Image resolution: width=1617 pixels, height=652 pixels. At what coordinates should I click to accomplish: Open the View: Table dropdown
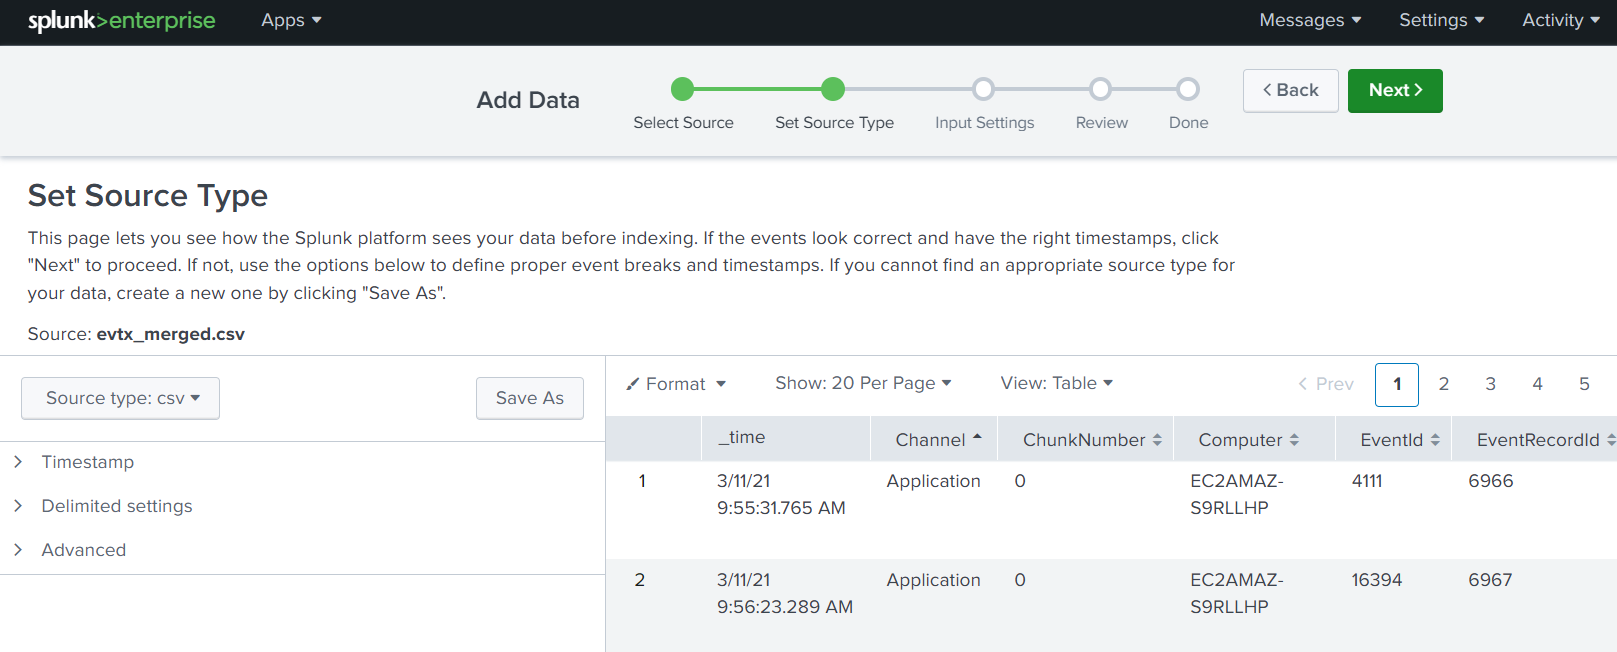pos(1057,383)
